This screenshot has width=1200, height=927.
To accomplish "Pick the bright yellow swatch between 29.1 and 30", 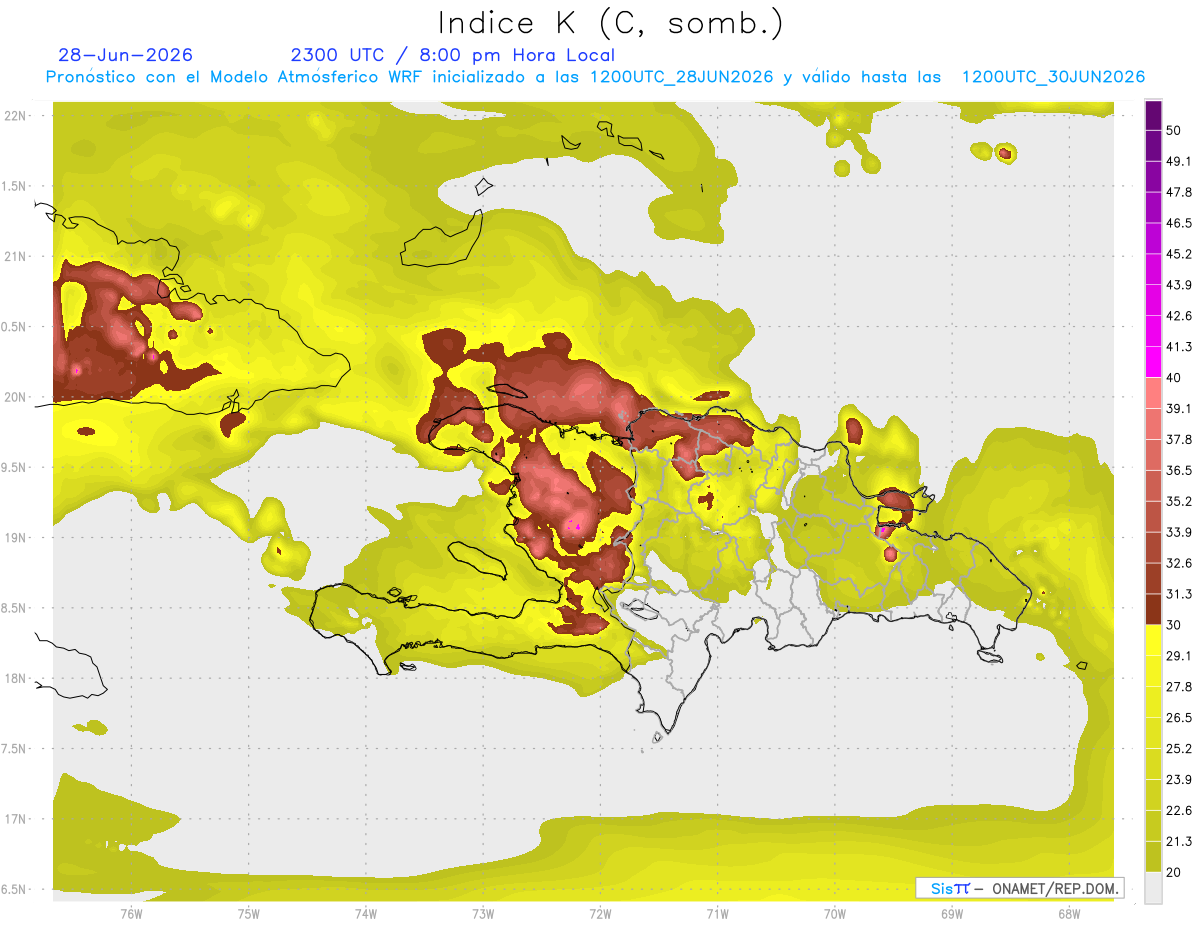I will [x=1153, y=640].
